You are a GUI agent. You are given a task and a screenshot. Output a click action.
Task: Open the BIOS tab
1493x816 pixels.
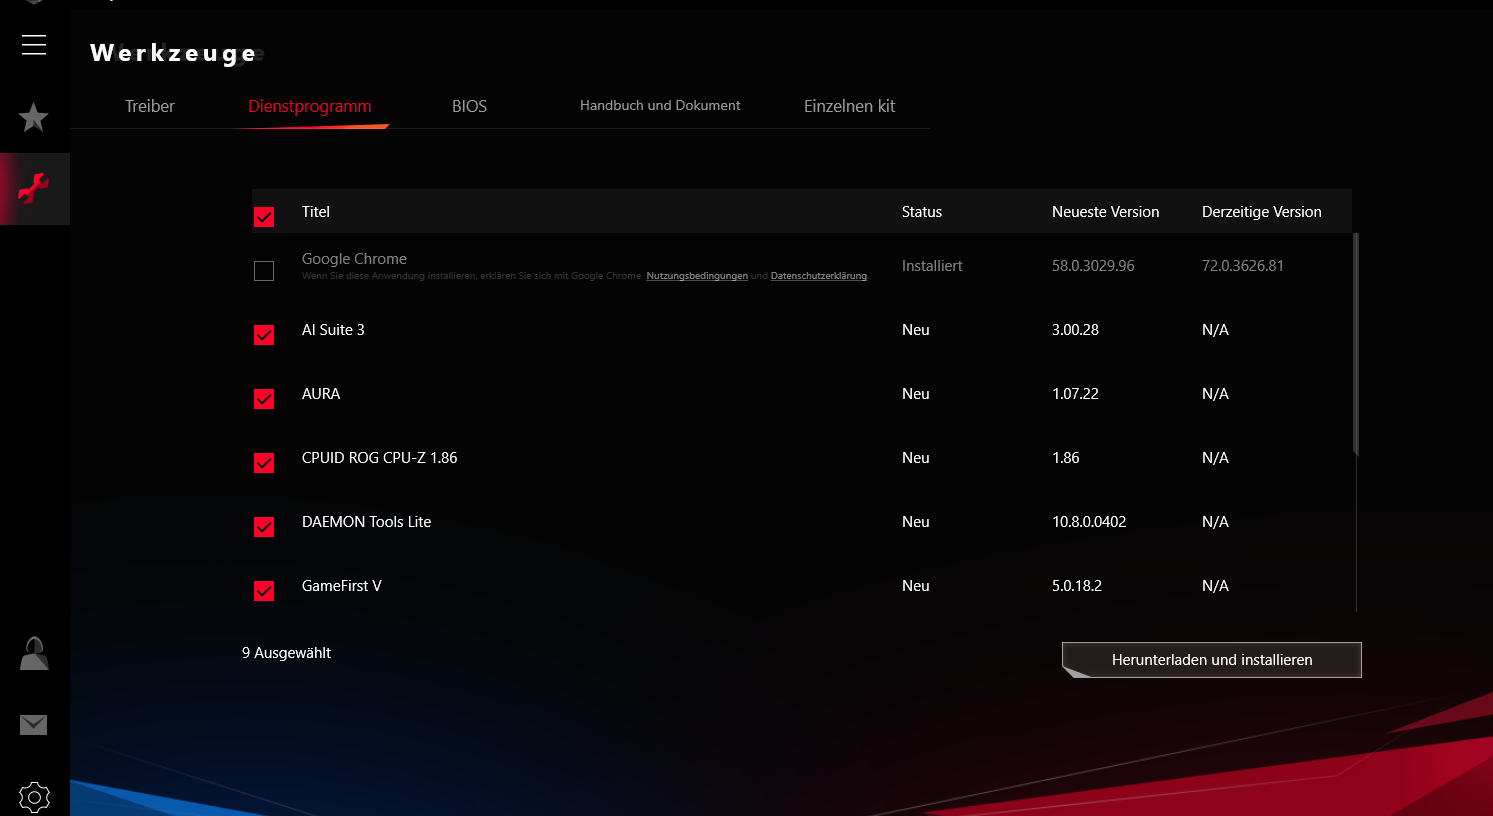tap(469, 106)
